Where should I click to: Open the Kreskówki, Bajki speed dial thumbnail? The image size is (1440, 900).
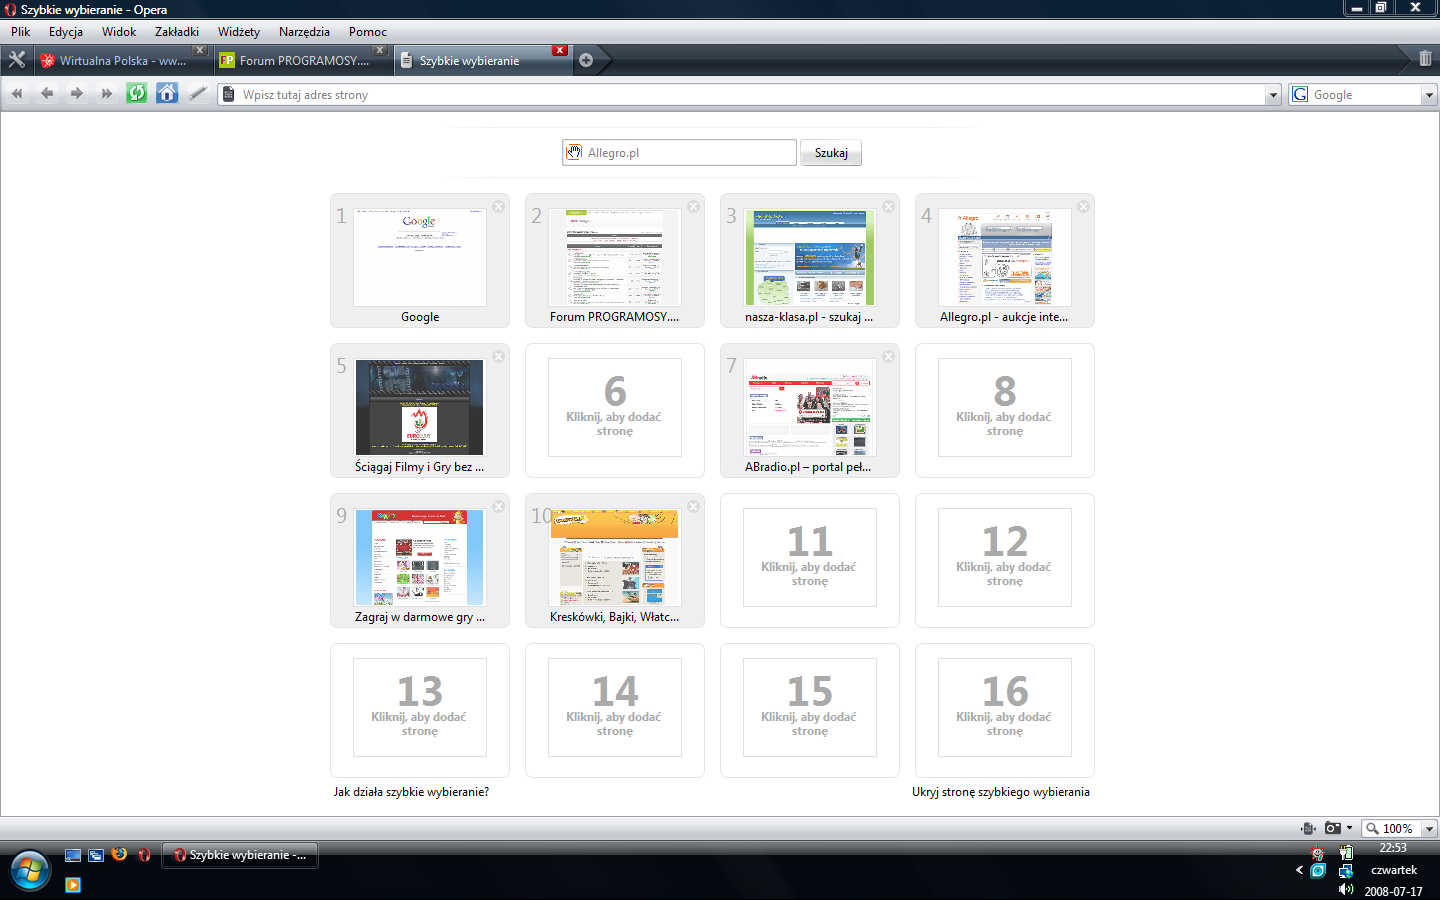[x=615, y=558]
